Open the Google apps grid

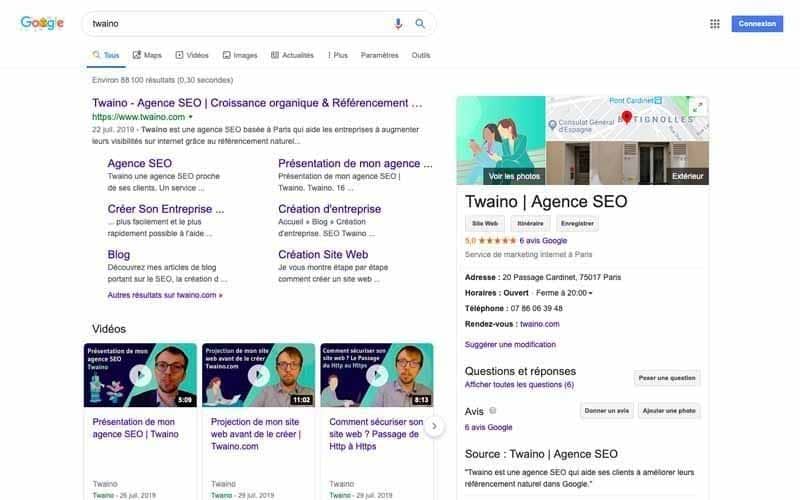coord(715,23)
